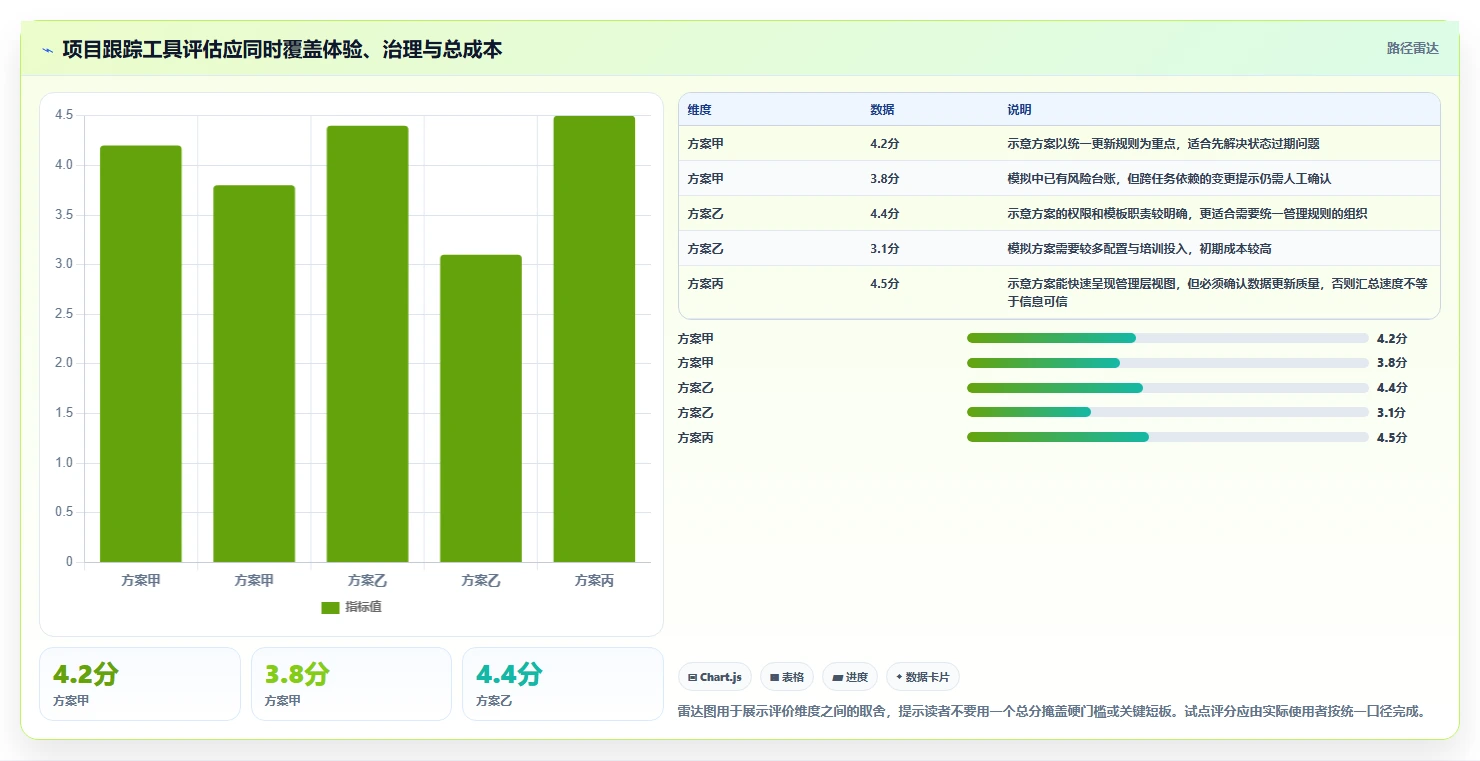This screenshot has height=761, width=1480.
Task: Select the 4.4分 cell in the table
Action: click(x=884, y=214)
